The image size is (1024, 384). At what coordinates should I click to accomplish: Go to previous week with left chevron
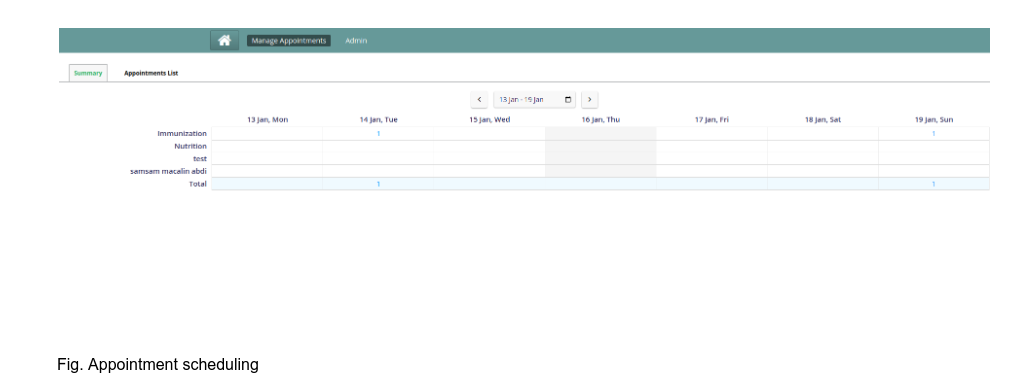pos(479,100)
